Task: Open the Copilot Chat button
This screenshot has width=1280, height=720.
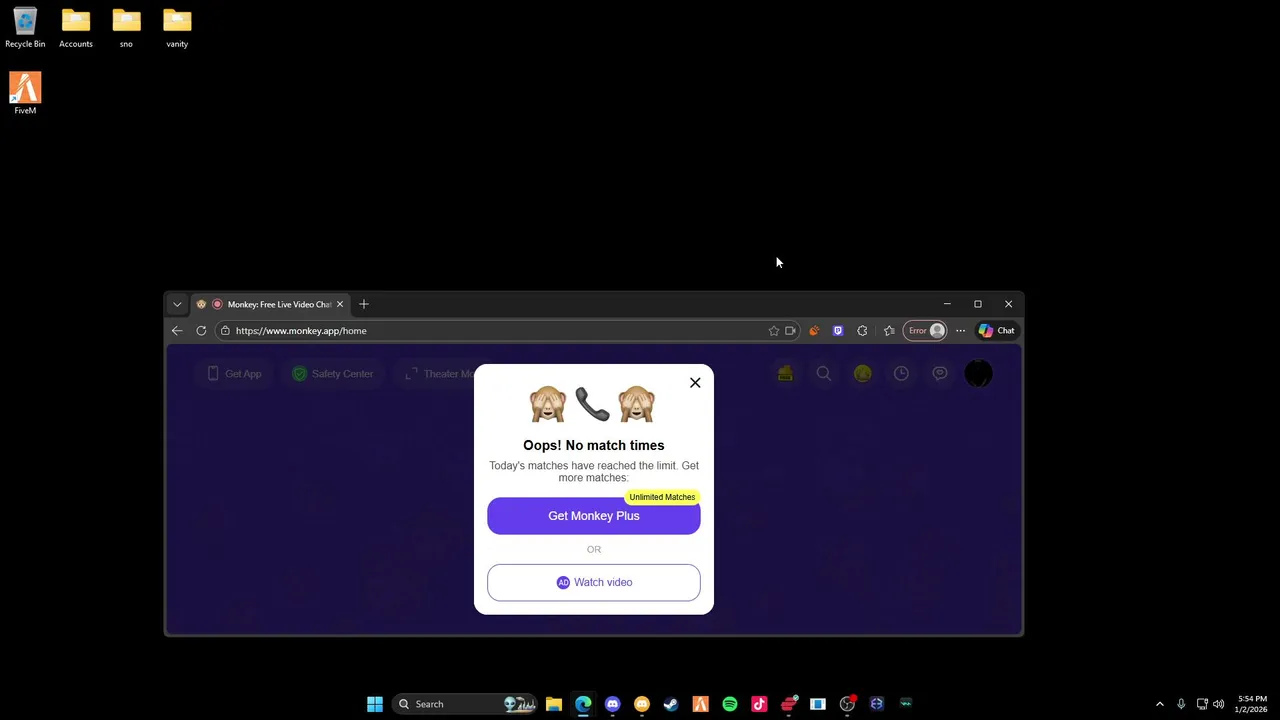Action: tap(997, 330)
